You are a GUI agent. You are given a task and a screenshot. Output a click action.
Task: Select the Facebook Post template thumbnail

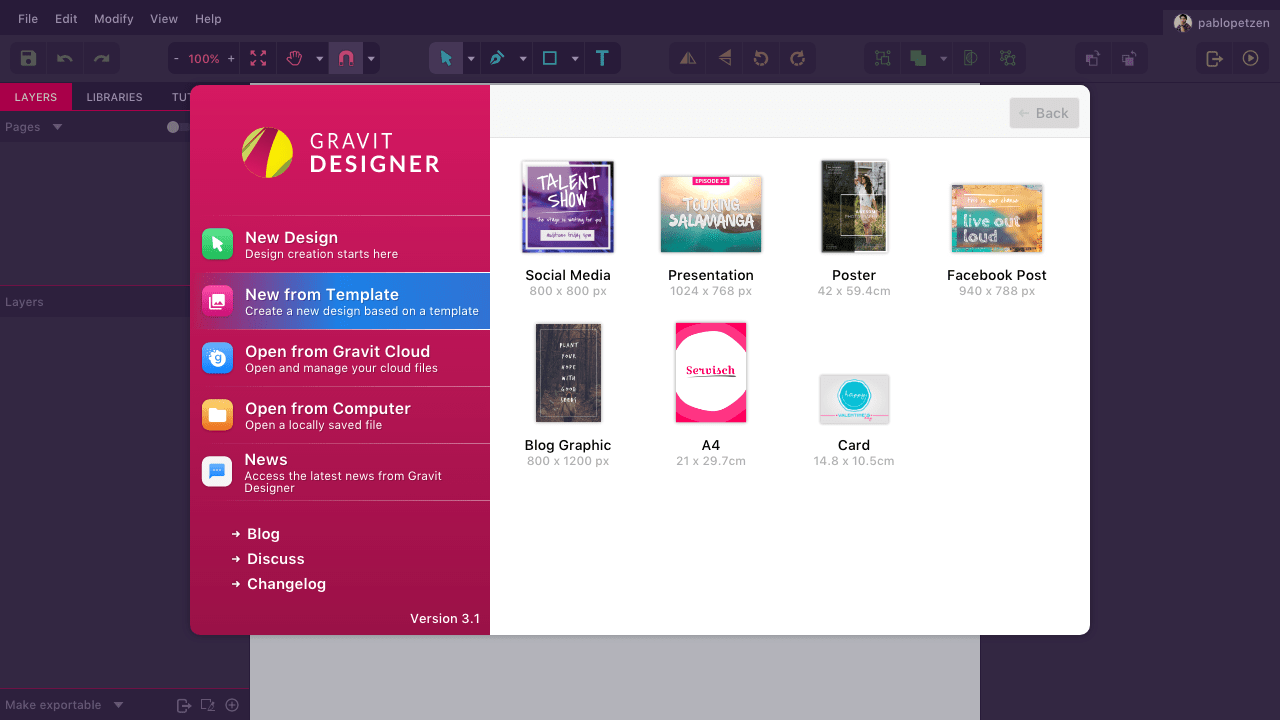(x=997, y=218)
